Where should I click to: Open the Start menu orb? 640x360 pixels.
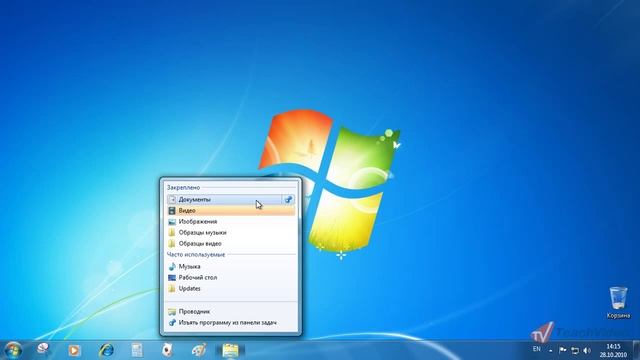pyautogui.click(x=13, y=350)
